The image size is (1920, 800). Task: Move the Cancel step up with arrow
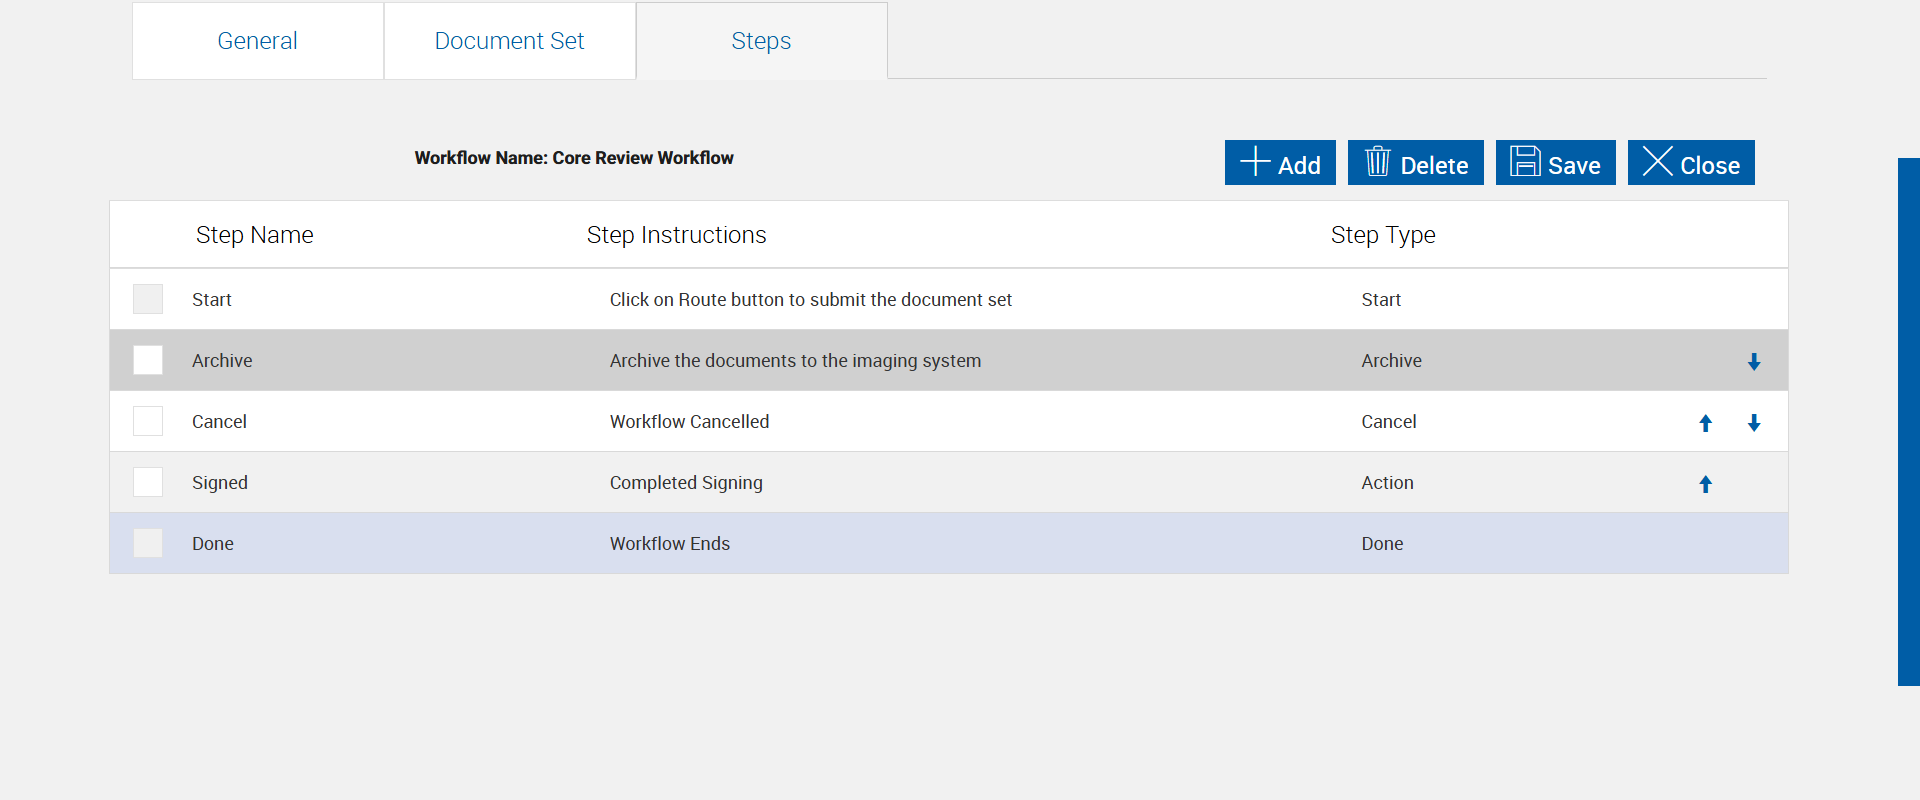coord(1706,423)
